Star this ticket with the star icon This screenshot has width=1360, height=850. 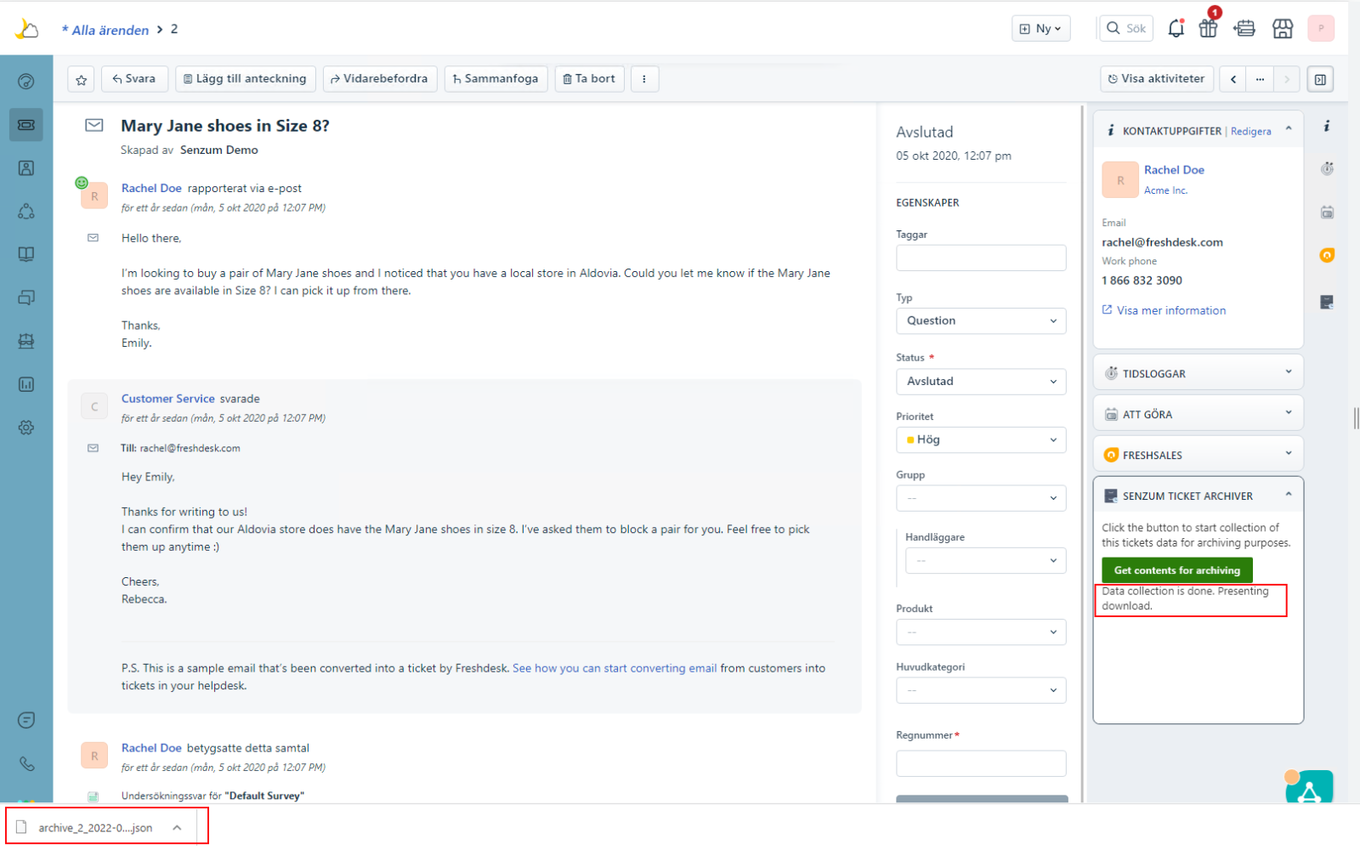click(82, 79)
